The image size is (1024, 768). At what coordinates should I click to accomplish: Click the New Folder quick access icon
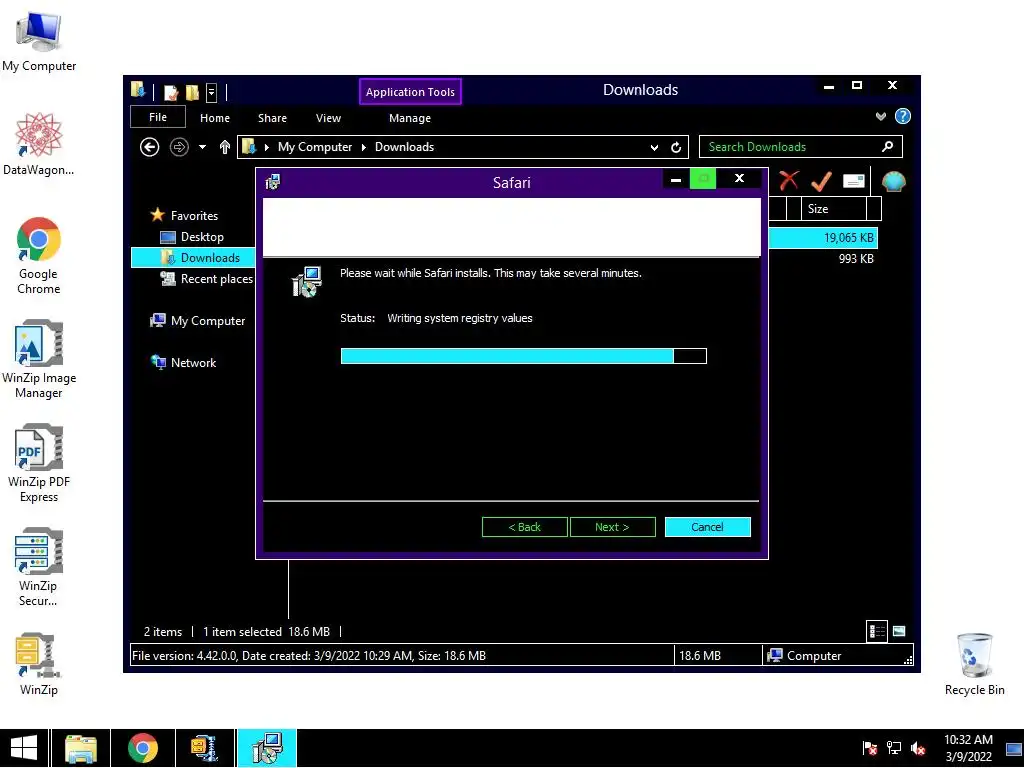(x=192, y=93)
